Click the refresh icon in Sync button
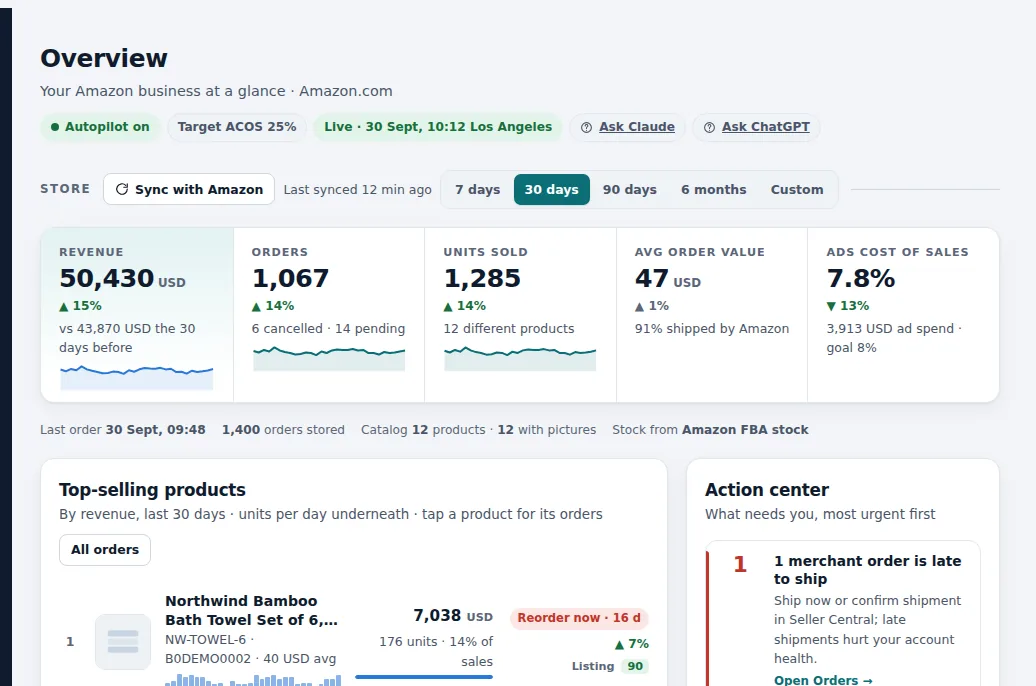This screenshot has width=1036, height=686. [122, 189]
